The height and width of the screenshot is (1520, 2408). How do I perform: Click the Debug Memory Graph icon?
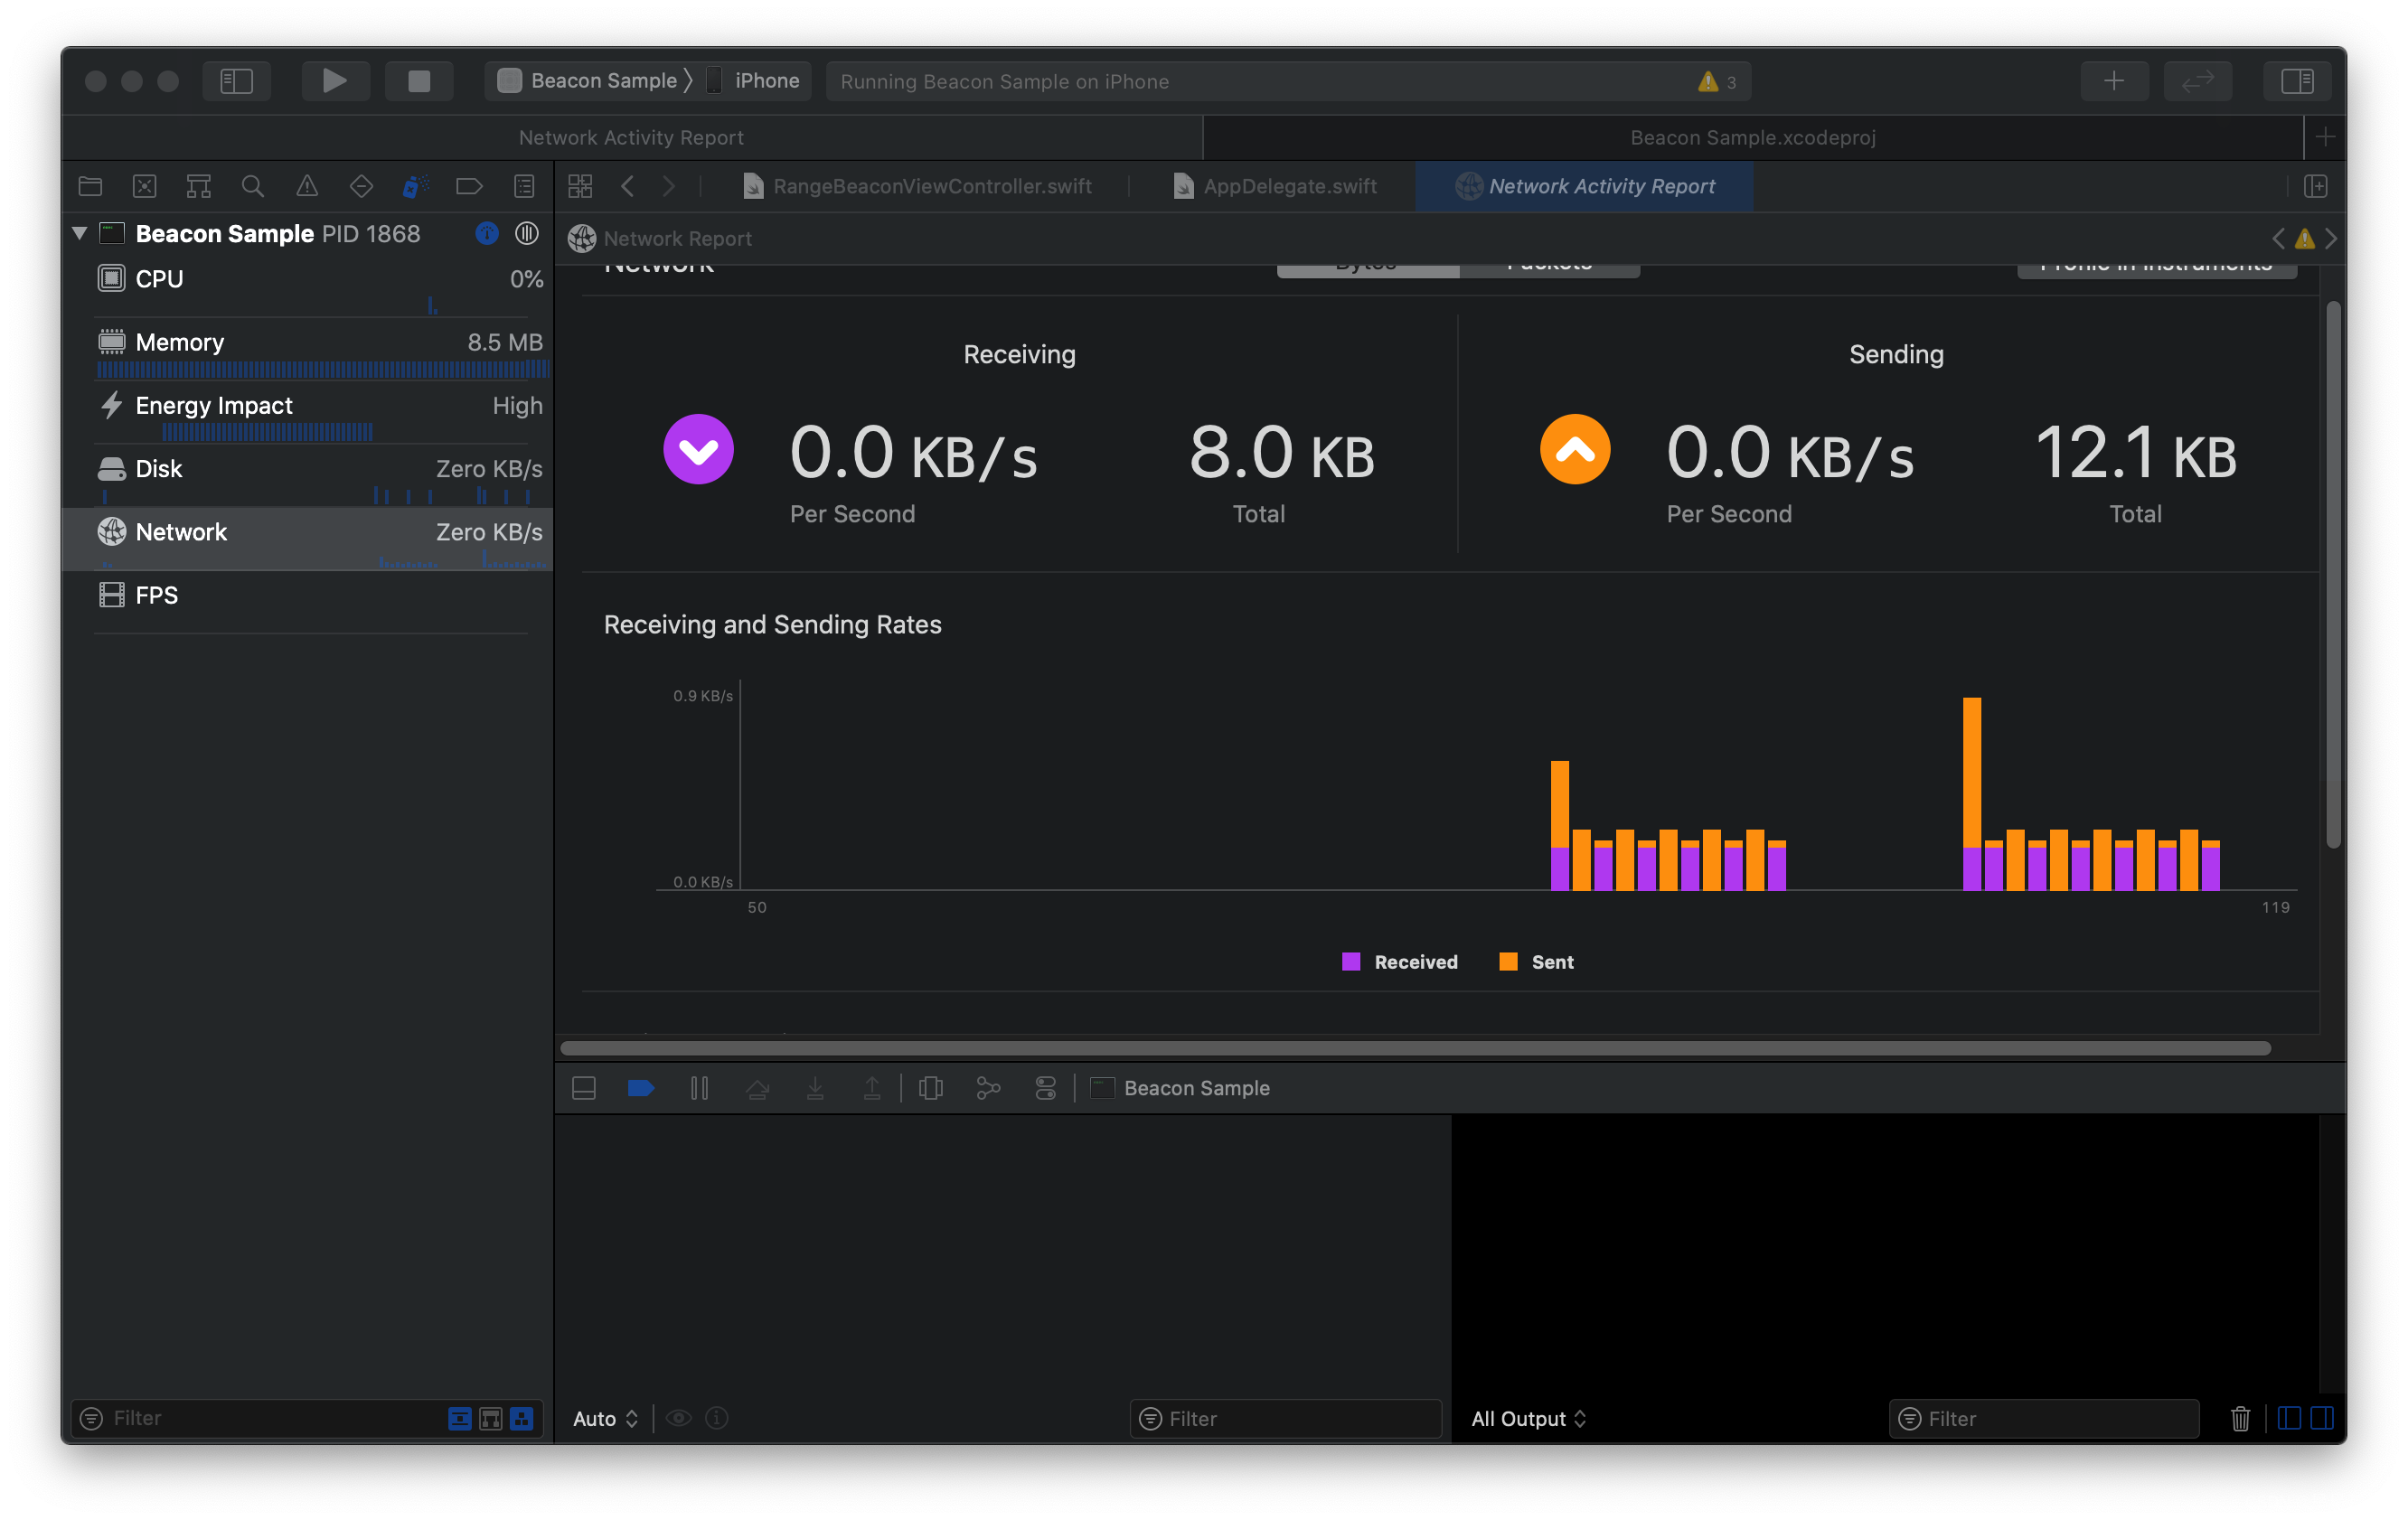point(988,1088)
